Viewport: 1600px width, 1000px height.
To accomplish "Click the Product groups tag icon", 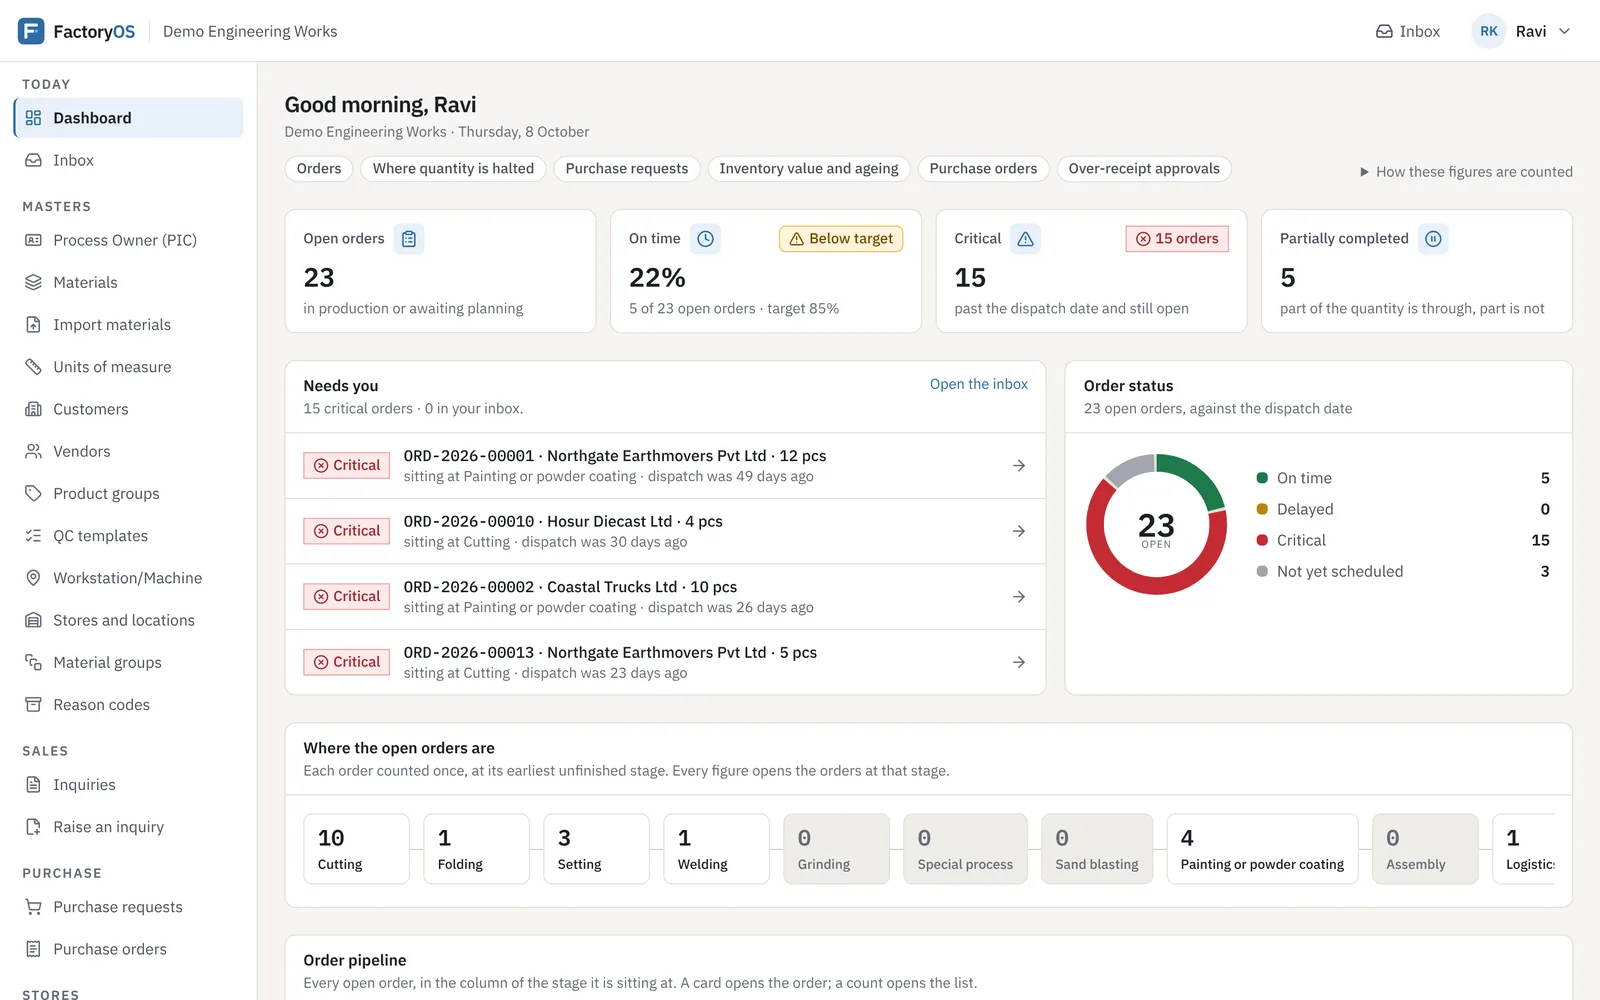I will tap(33, 493).
